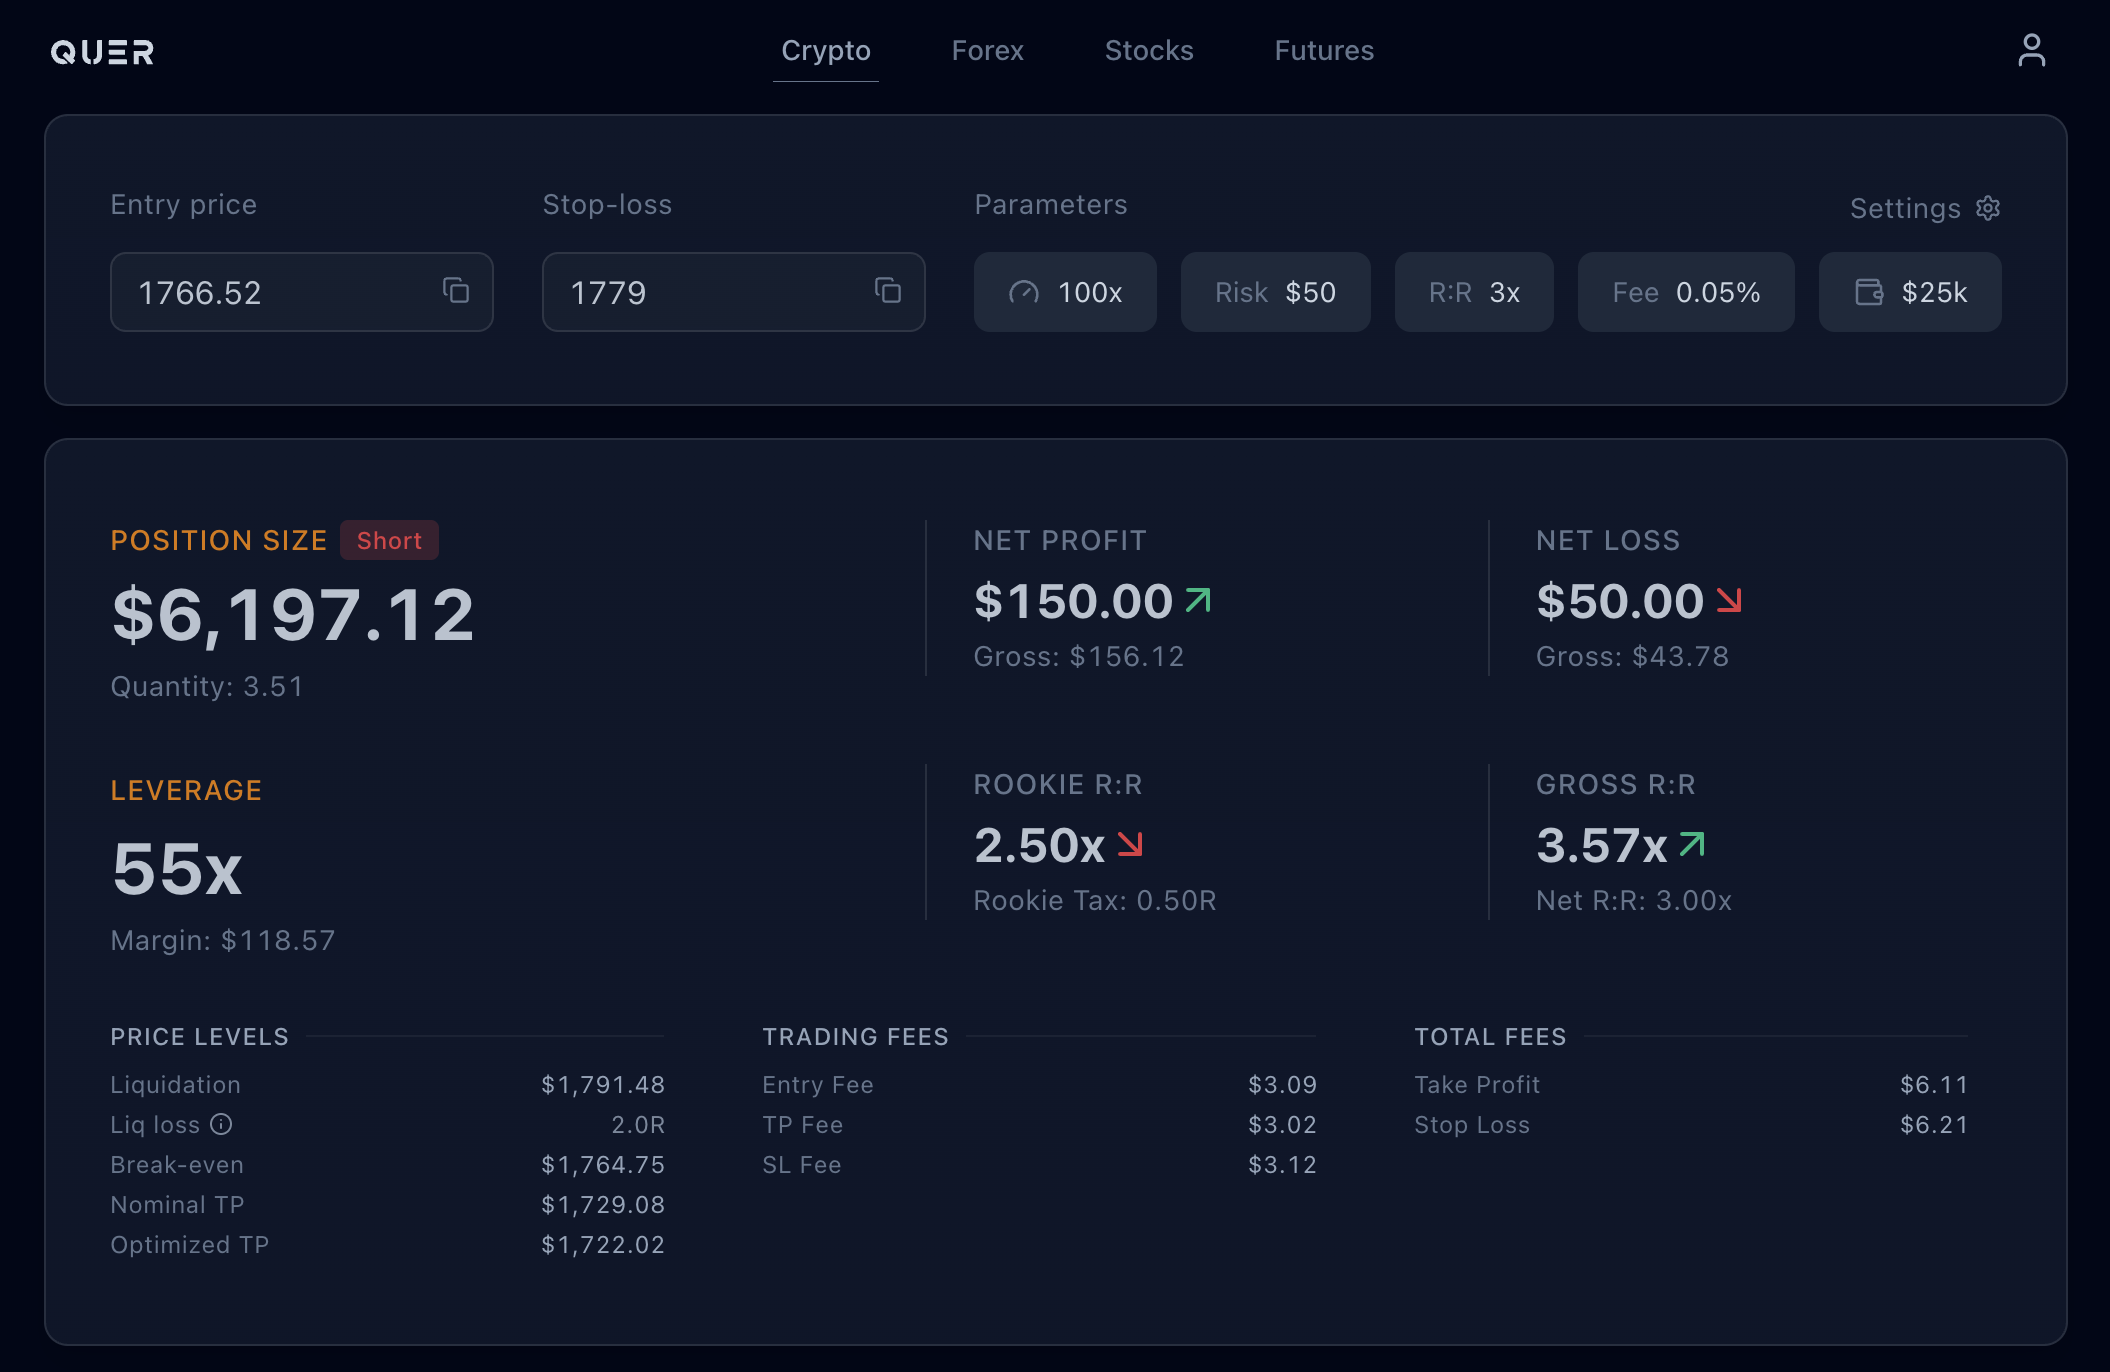Switch to the Crypto tab
Image resolution: width=2110 pixels, height=1372 pixels.
pyautogui.click(x=826, y=51)
